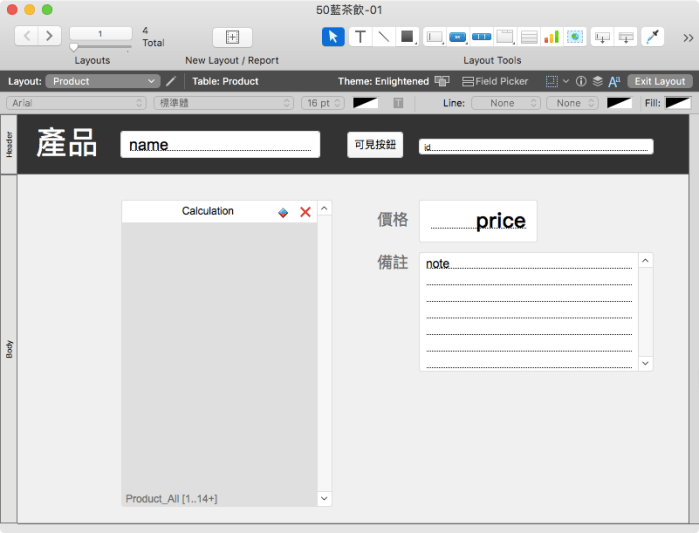Screen dimensions: 699x533
Task: Activate the Format Painter eyedropper
Action: (x=652, y=37)
